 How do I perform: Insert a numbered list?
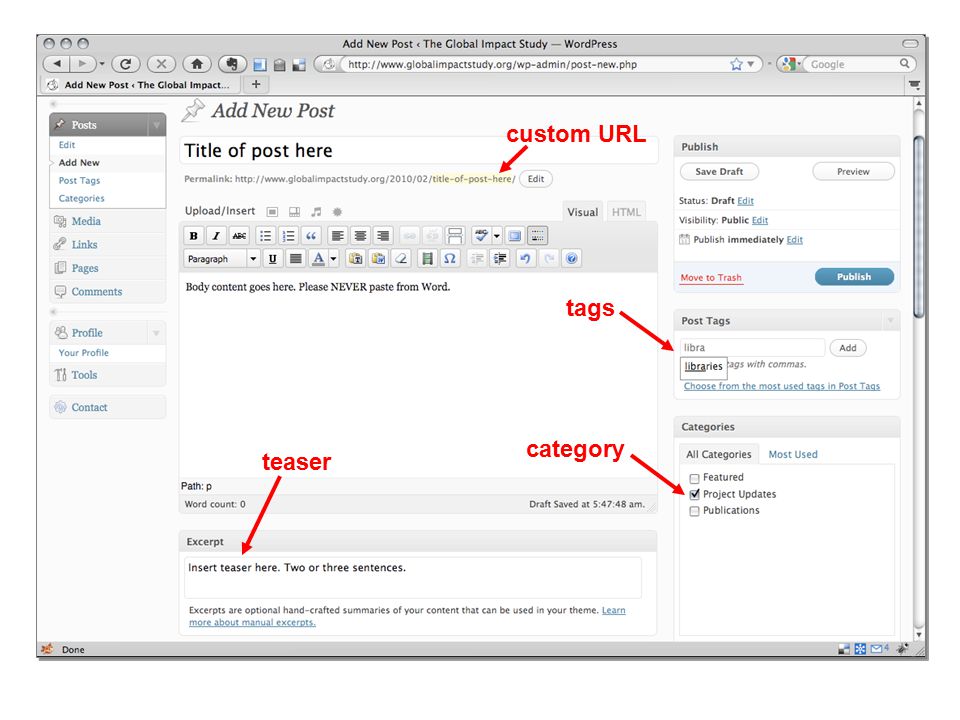coord(288,236)
